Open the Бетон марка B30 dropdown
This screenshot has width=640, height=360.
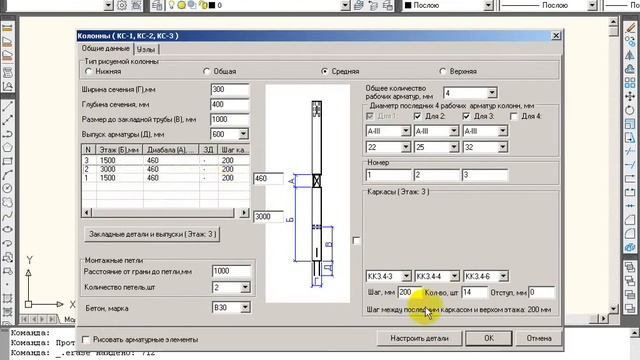pyautogui.click(x=245, y=307)
